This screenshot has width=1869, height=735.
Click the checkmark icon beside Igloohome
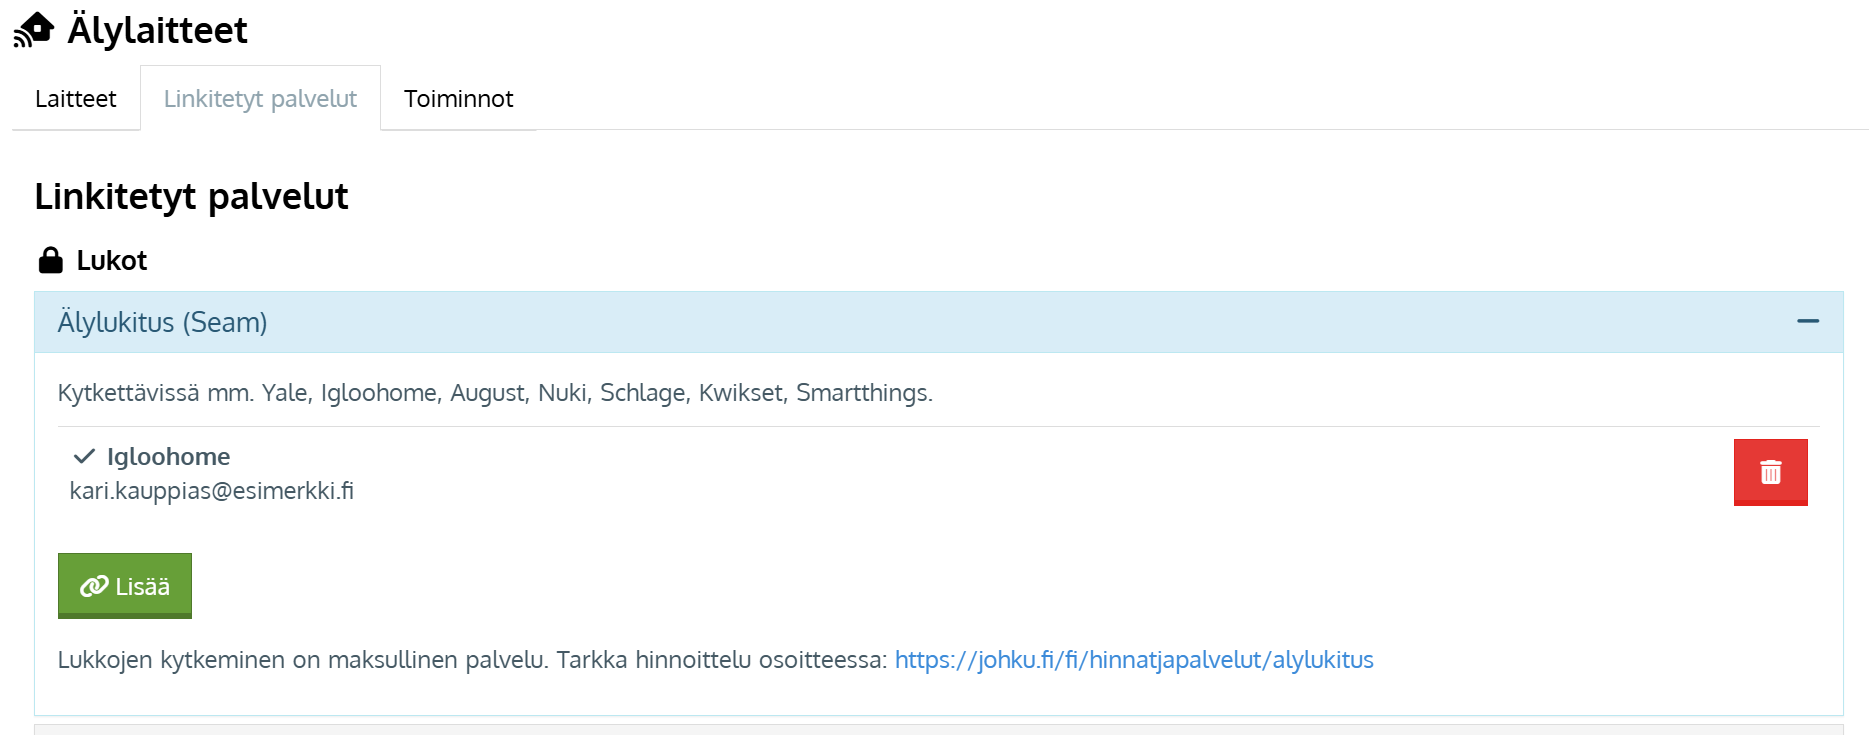[84, 457]
